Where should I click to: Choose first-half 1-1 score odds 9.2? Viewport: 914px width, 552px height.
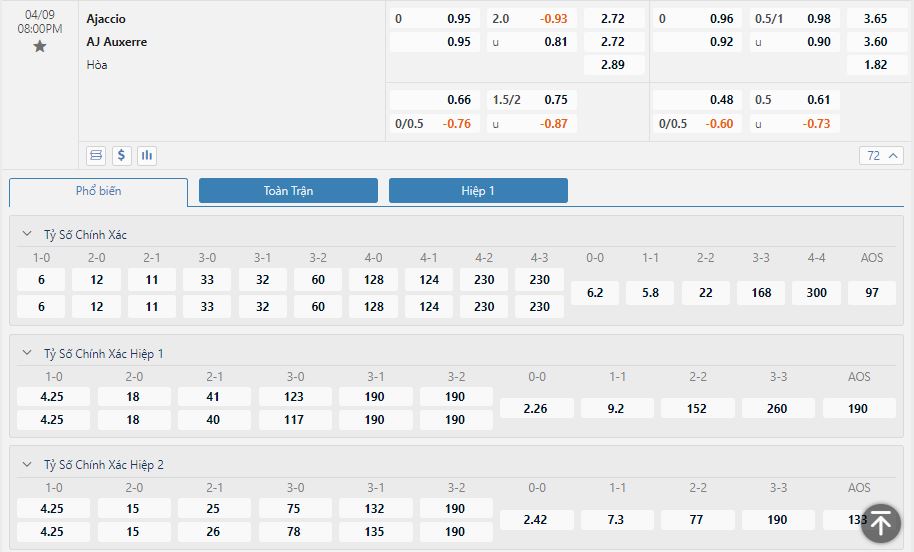point(616,409)
